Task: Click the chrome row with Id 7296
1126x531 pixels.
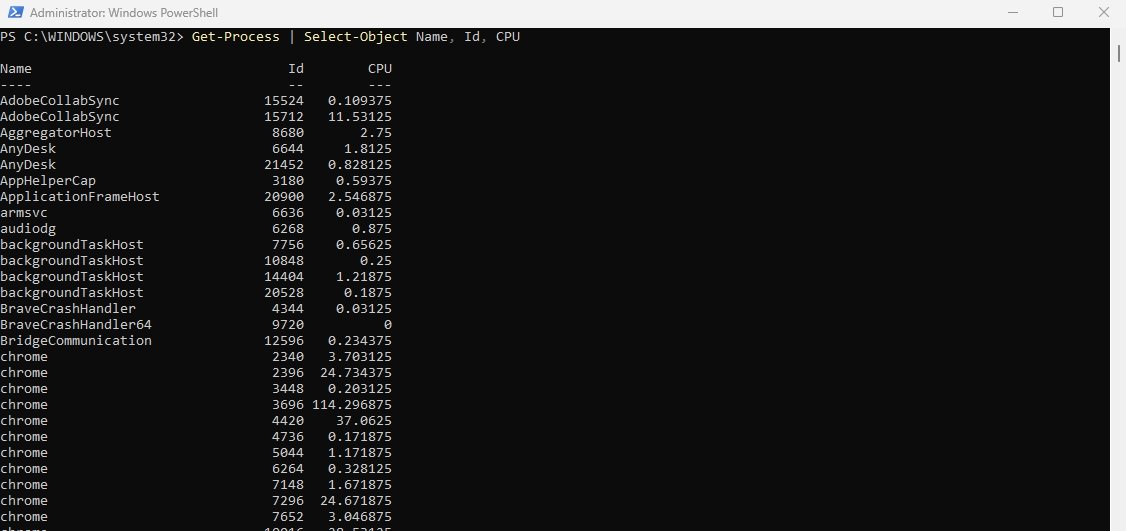Action: pyautogui.click(x=196, y=500)
